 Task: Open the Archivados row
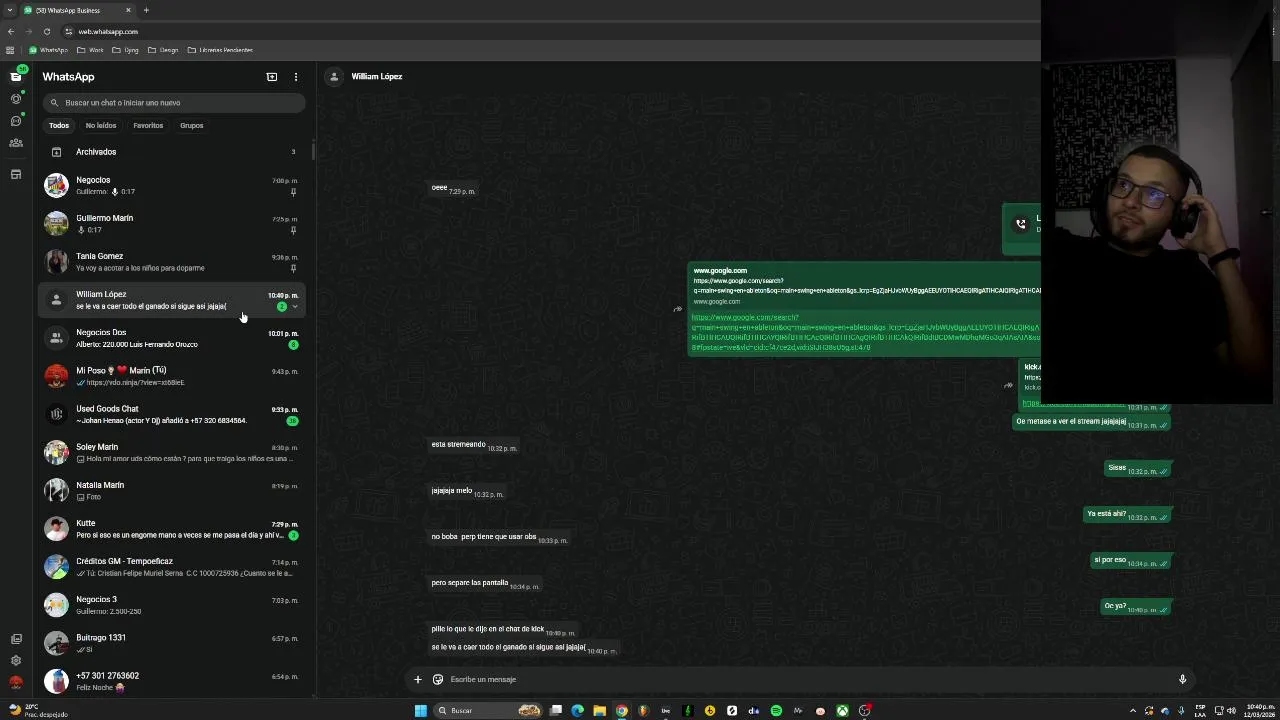[x=174, y=152]
